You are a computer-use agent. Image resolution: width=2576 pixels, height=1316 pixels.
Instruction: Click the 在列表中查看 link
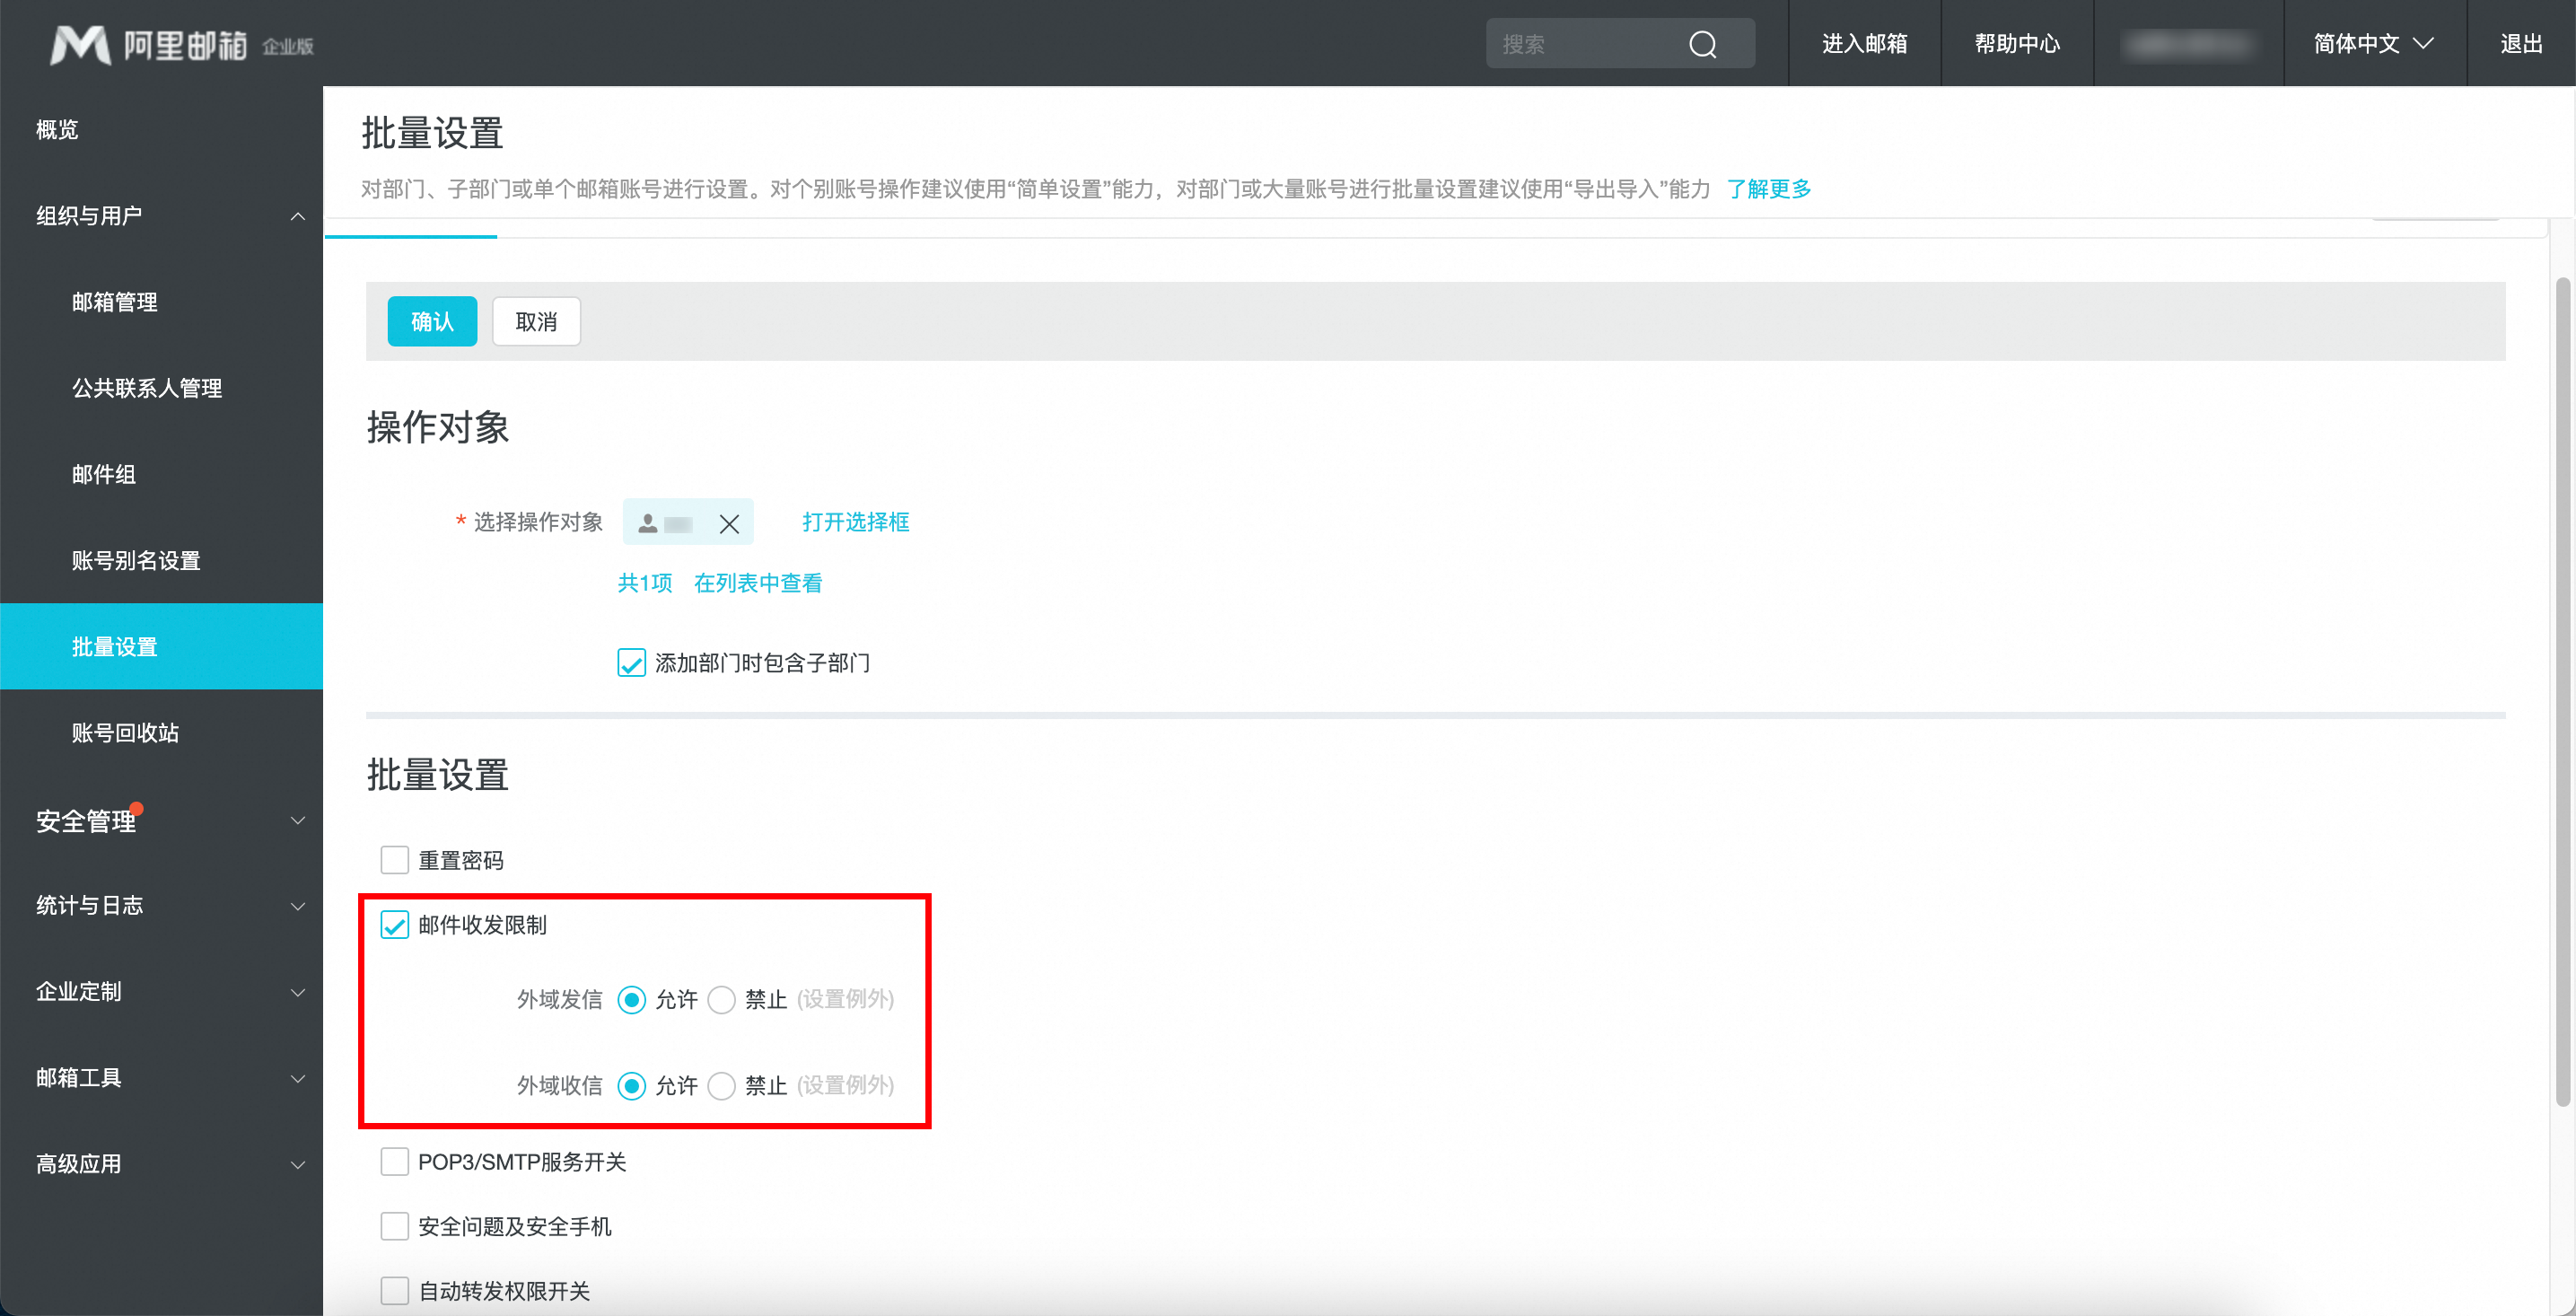[x=758, y=583]
